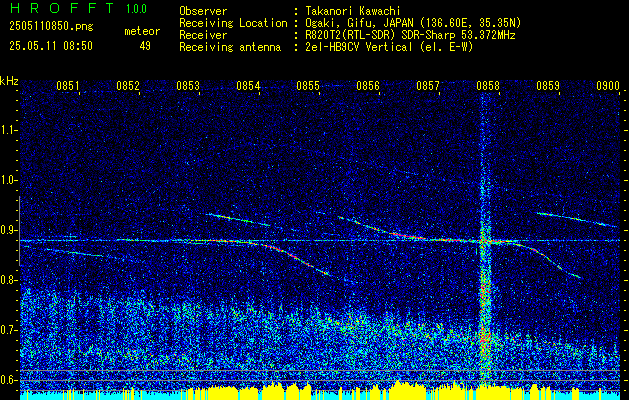
Task: Click the 0.8 frequency axis label
Action: pyautogui.click(x=8, y=280)
